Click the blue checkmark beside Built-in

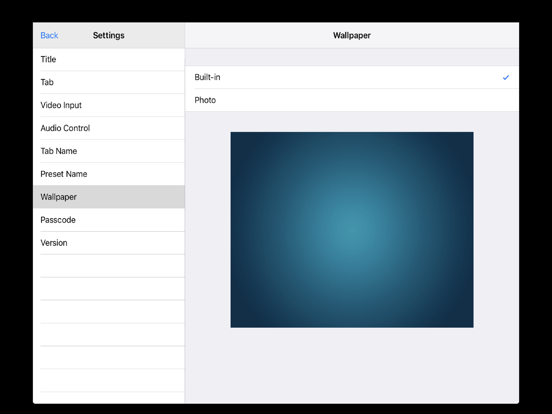506,77
